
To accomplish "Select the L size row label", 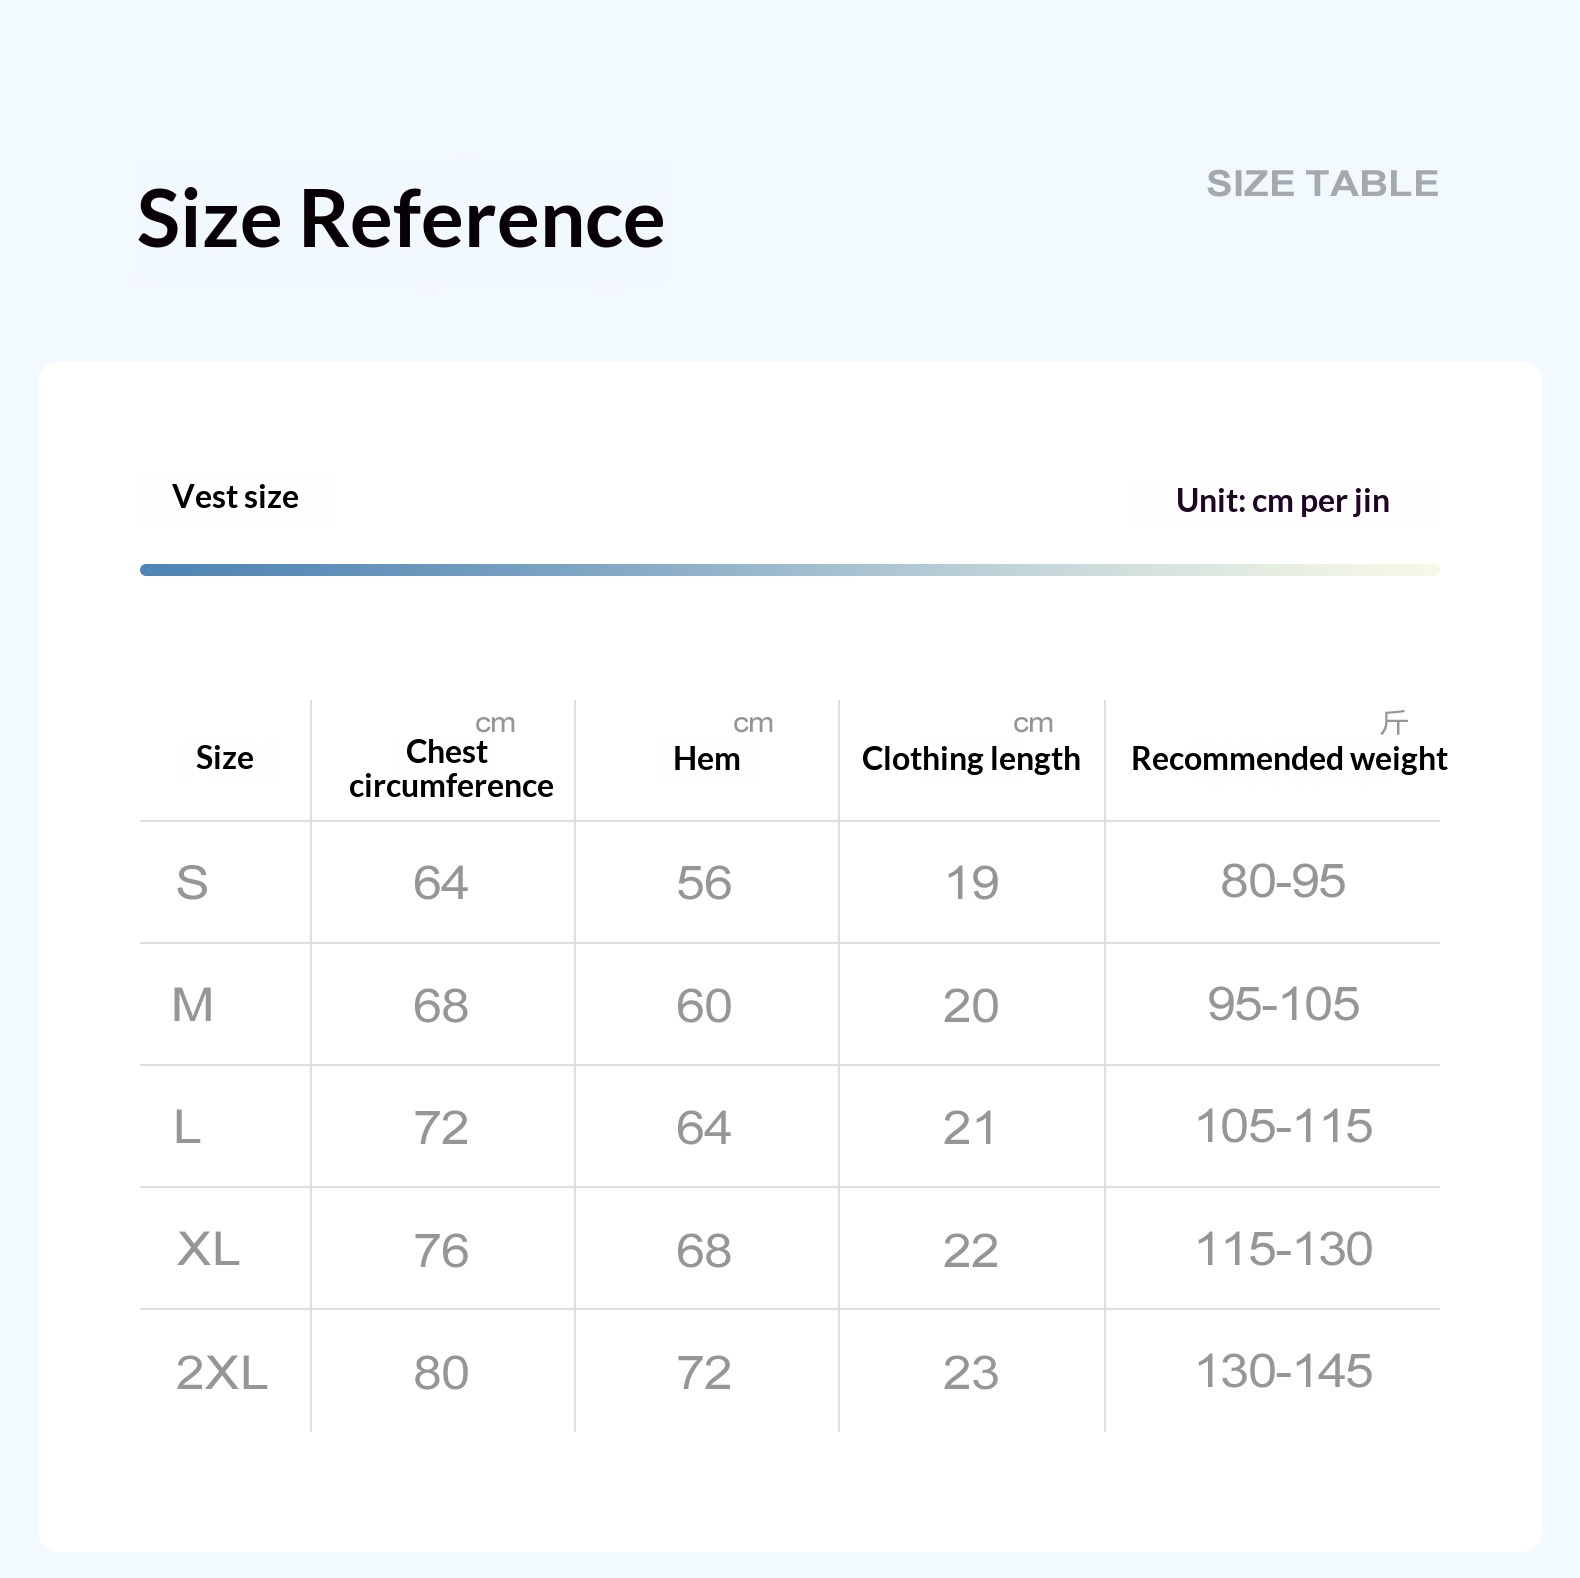I will pos(187,1127).
